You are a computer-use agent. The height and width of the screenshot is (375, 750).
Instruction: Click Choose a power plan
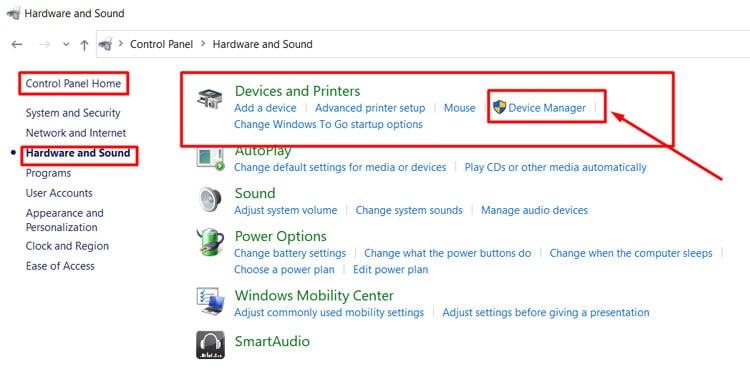coord(284,269)
